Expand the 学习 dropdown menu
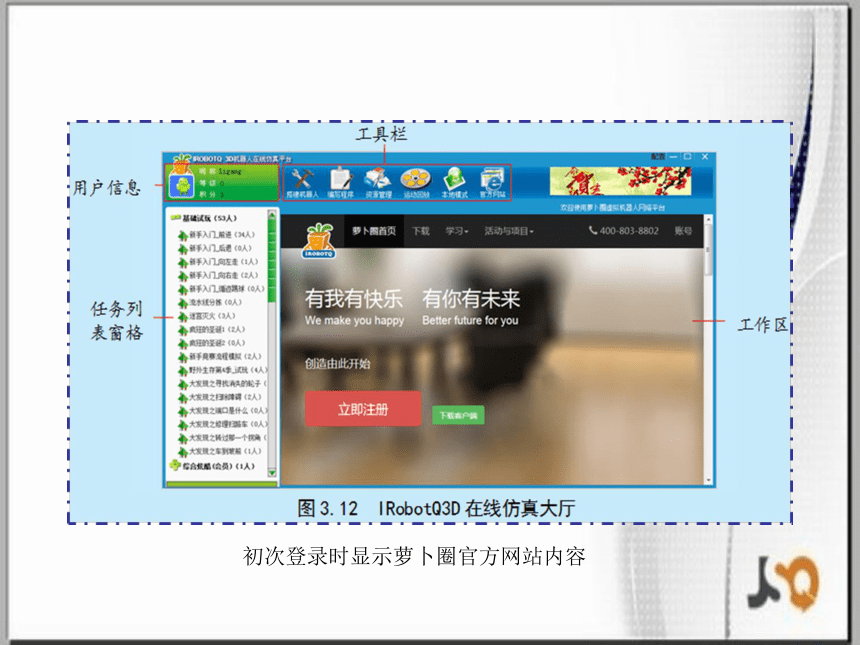 click(x=457, y=231)
